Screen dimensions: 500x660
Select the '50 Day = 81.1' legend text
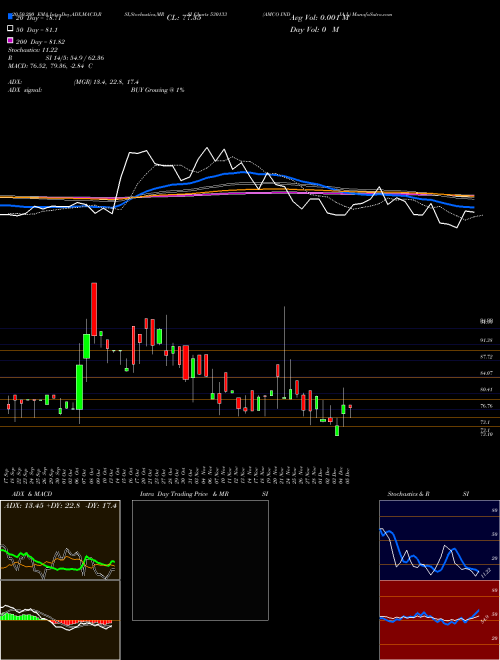[36, 30]
